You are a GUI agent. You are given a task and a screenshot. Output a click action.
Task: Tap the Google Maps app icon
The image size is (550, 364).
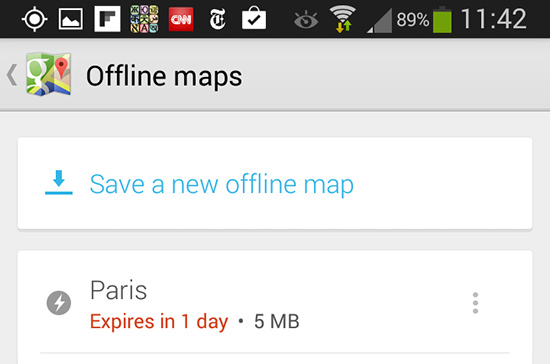pos(48,74)
